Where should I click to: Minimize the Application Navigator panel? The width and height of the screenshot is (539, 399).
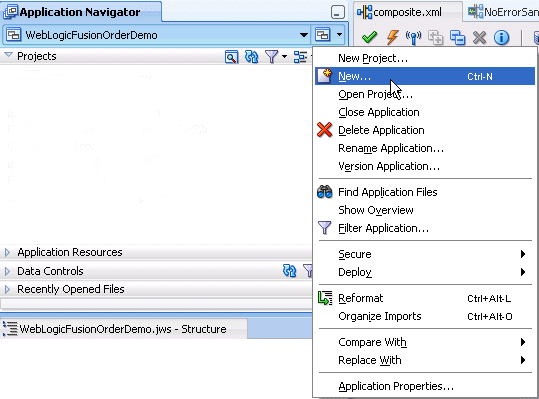click(x=338, y=12)
